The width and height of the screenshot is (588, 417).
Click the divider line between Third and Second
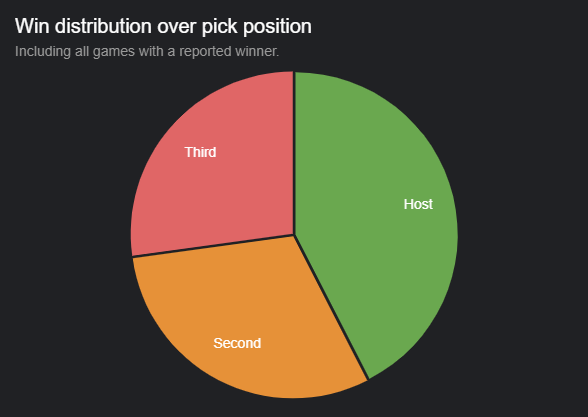pos(213,246)
